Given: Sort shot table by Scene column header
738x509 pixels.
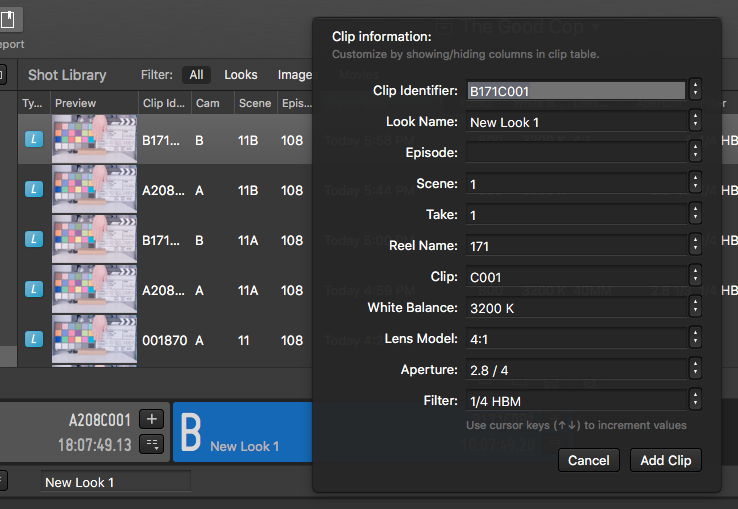Looking at the screenshot, I should click(255, 103).
